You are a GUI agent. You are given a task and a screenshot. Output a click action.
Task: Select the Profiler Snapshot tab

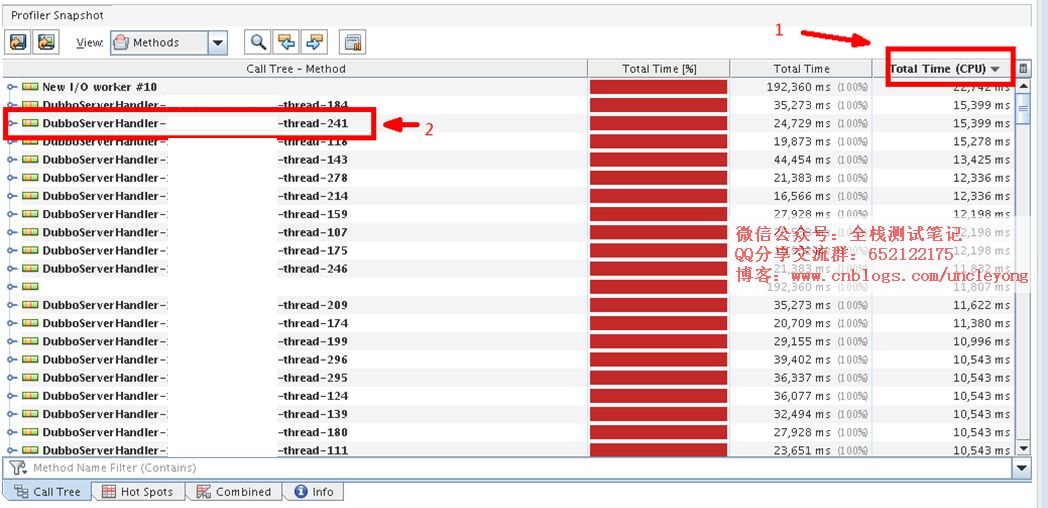(x=57, y=15)
